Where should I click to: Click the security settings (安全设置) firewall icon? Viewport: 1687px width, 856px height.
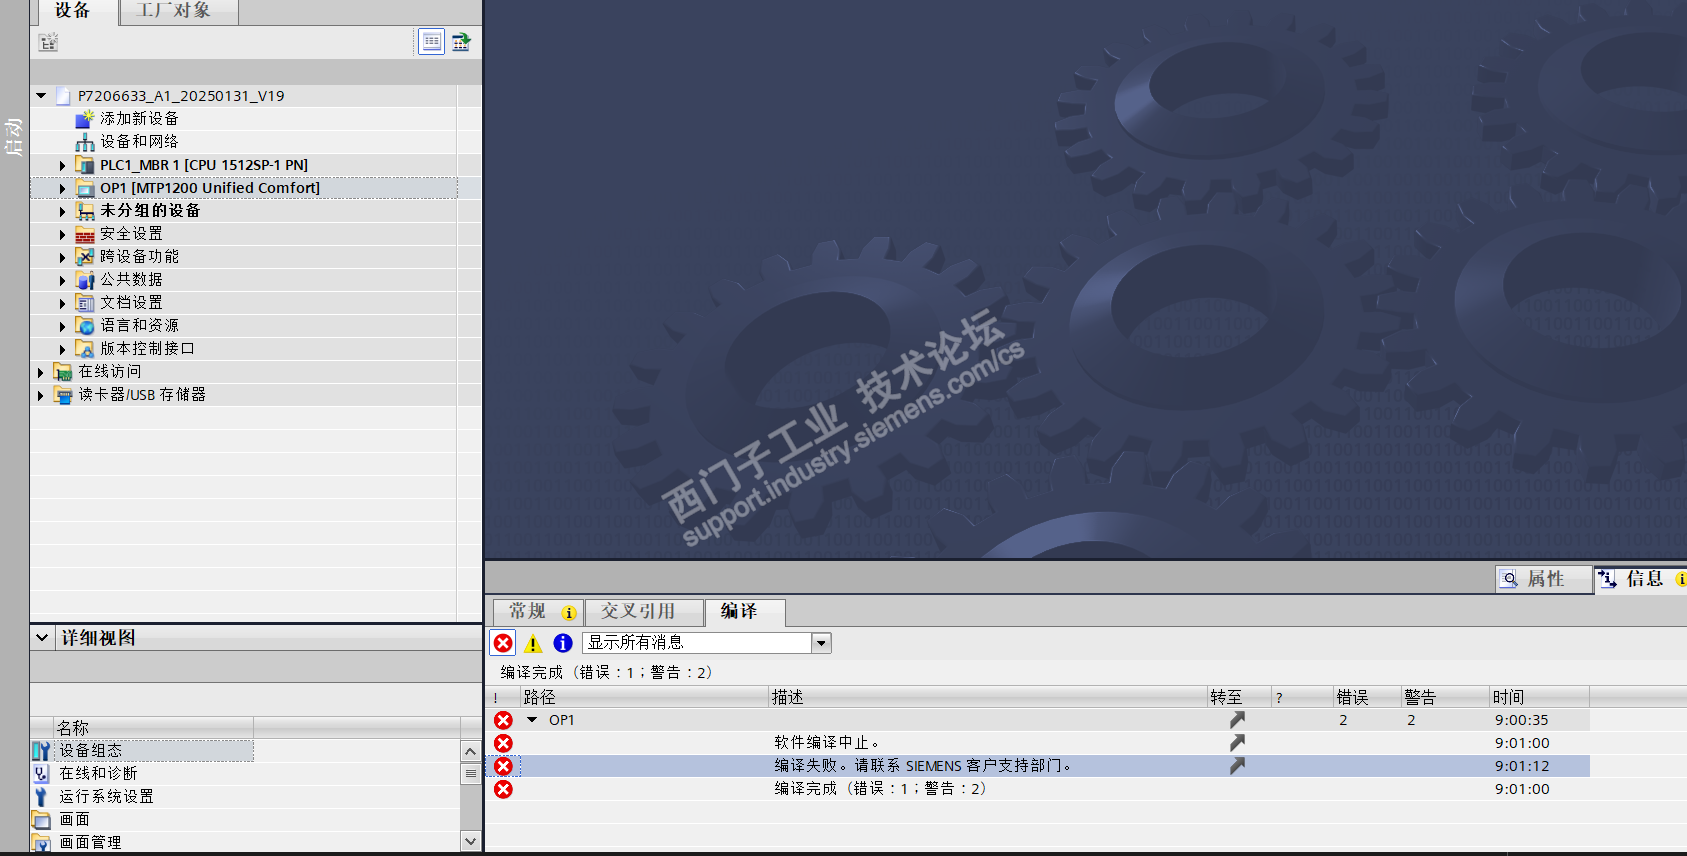point(85,234)
